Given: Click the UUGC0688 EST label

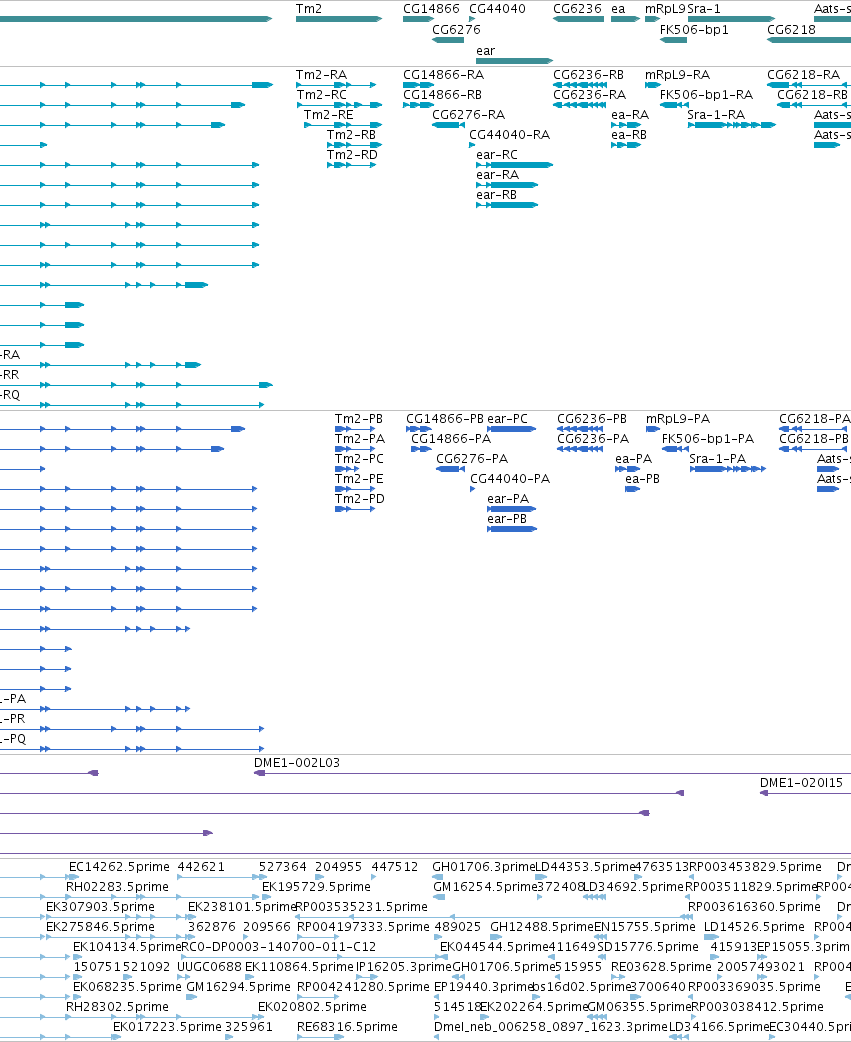Looking at the screenshot, I should coord(209,966).
